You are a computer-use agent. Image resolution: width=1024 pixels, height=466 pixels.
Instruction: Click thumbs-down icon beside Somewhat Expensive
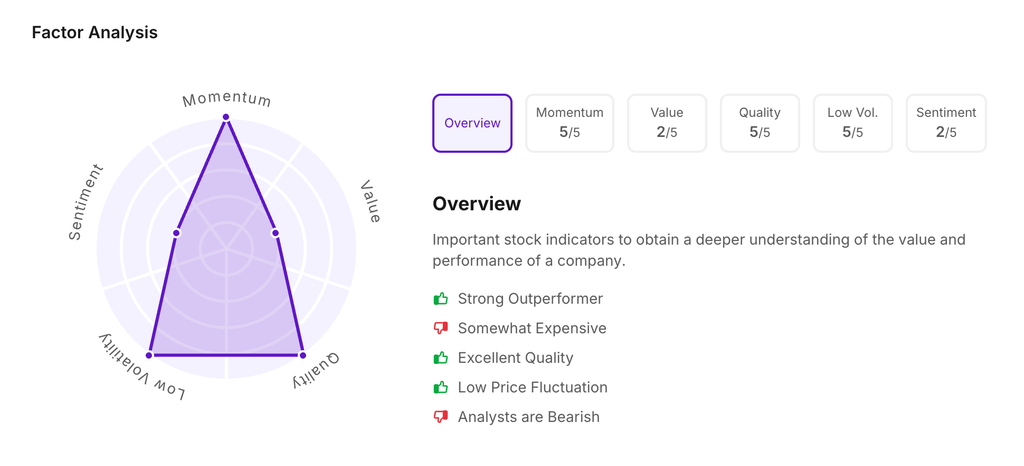440,328
